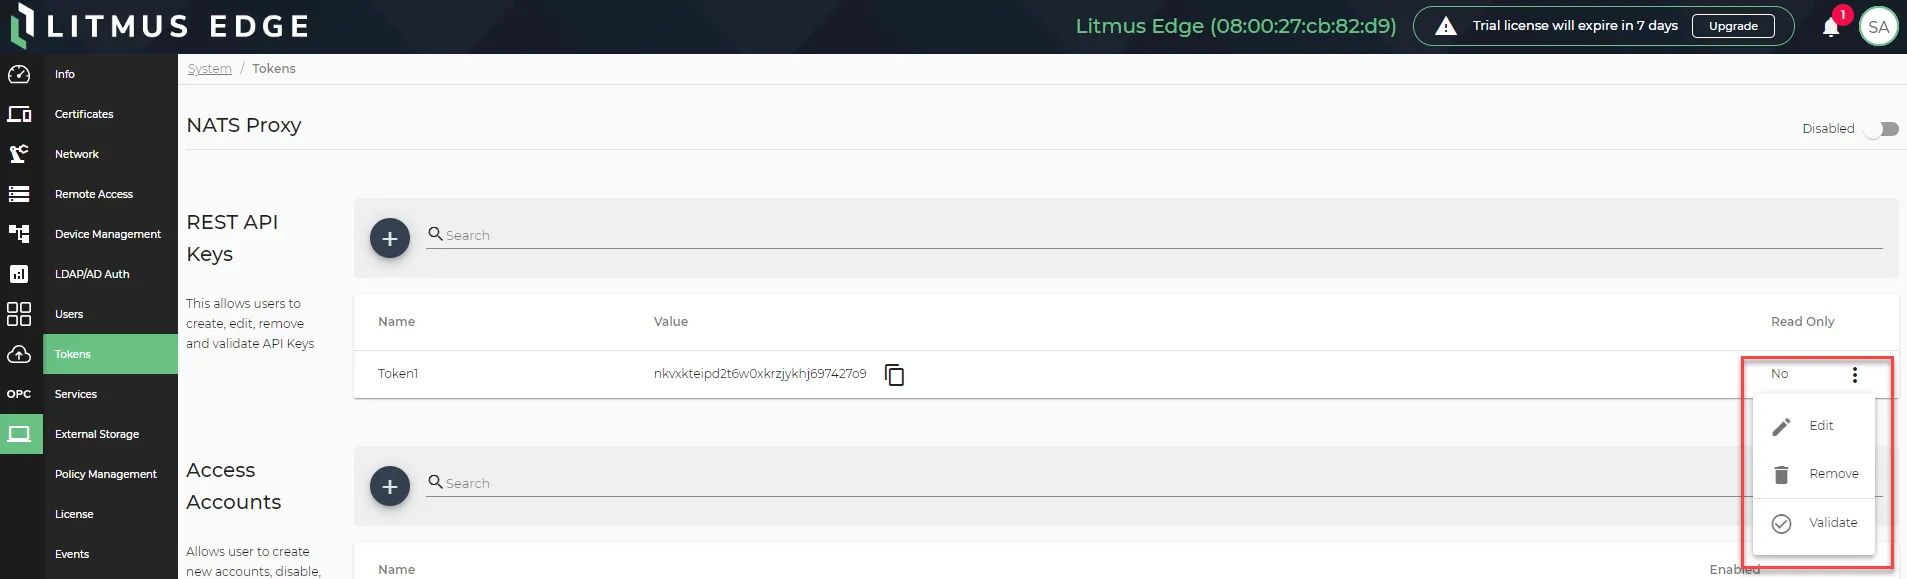Open the analytics chart sidebar icon
1907x579 pixels.
point(19,274)
